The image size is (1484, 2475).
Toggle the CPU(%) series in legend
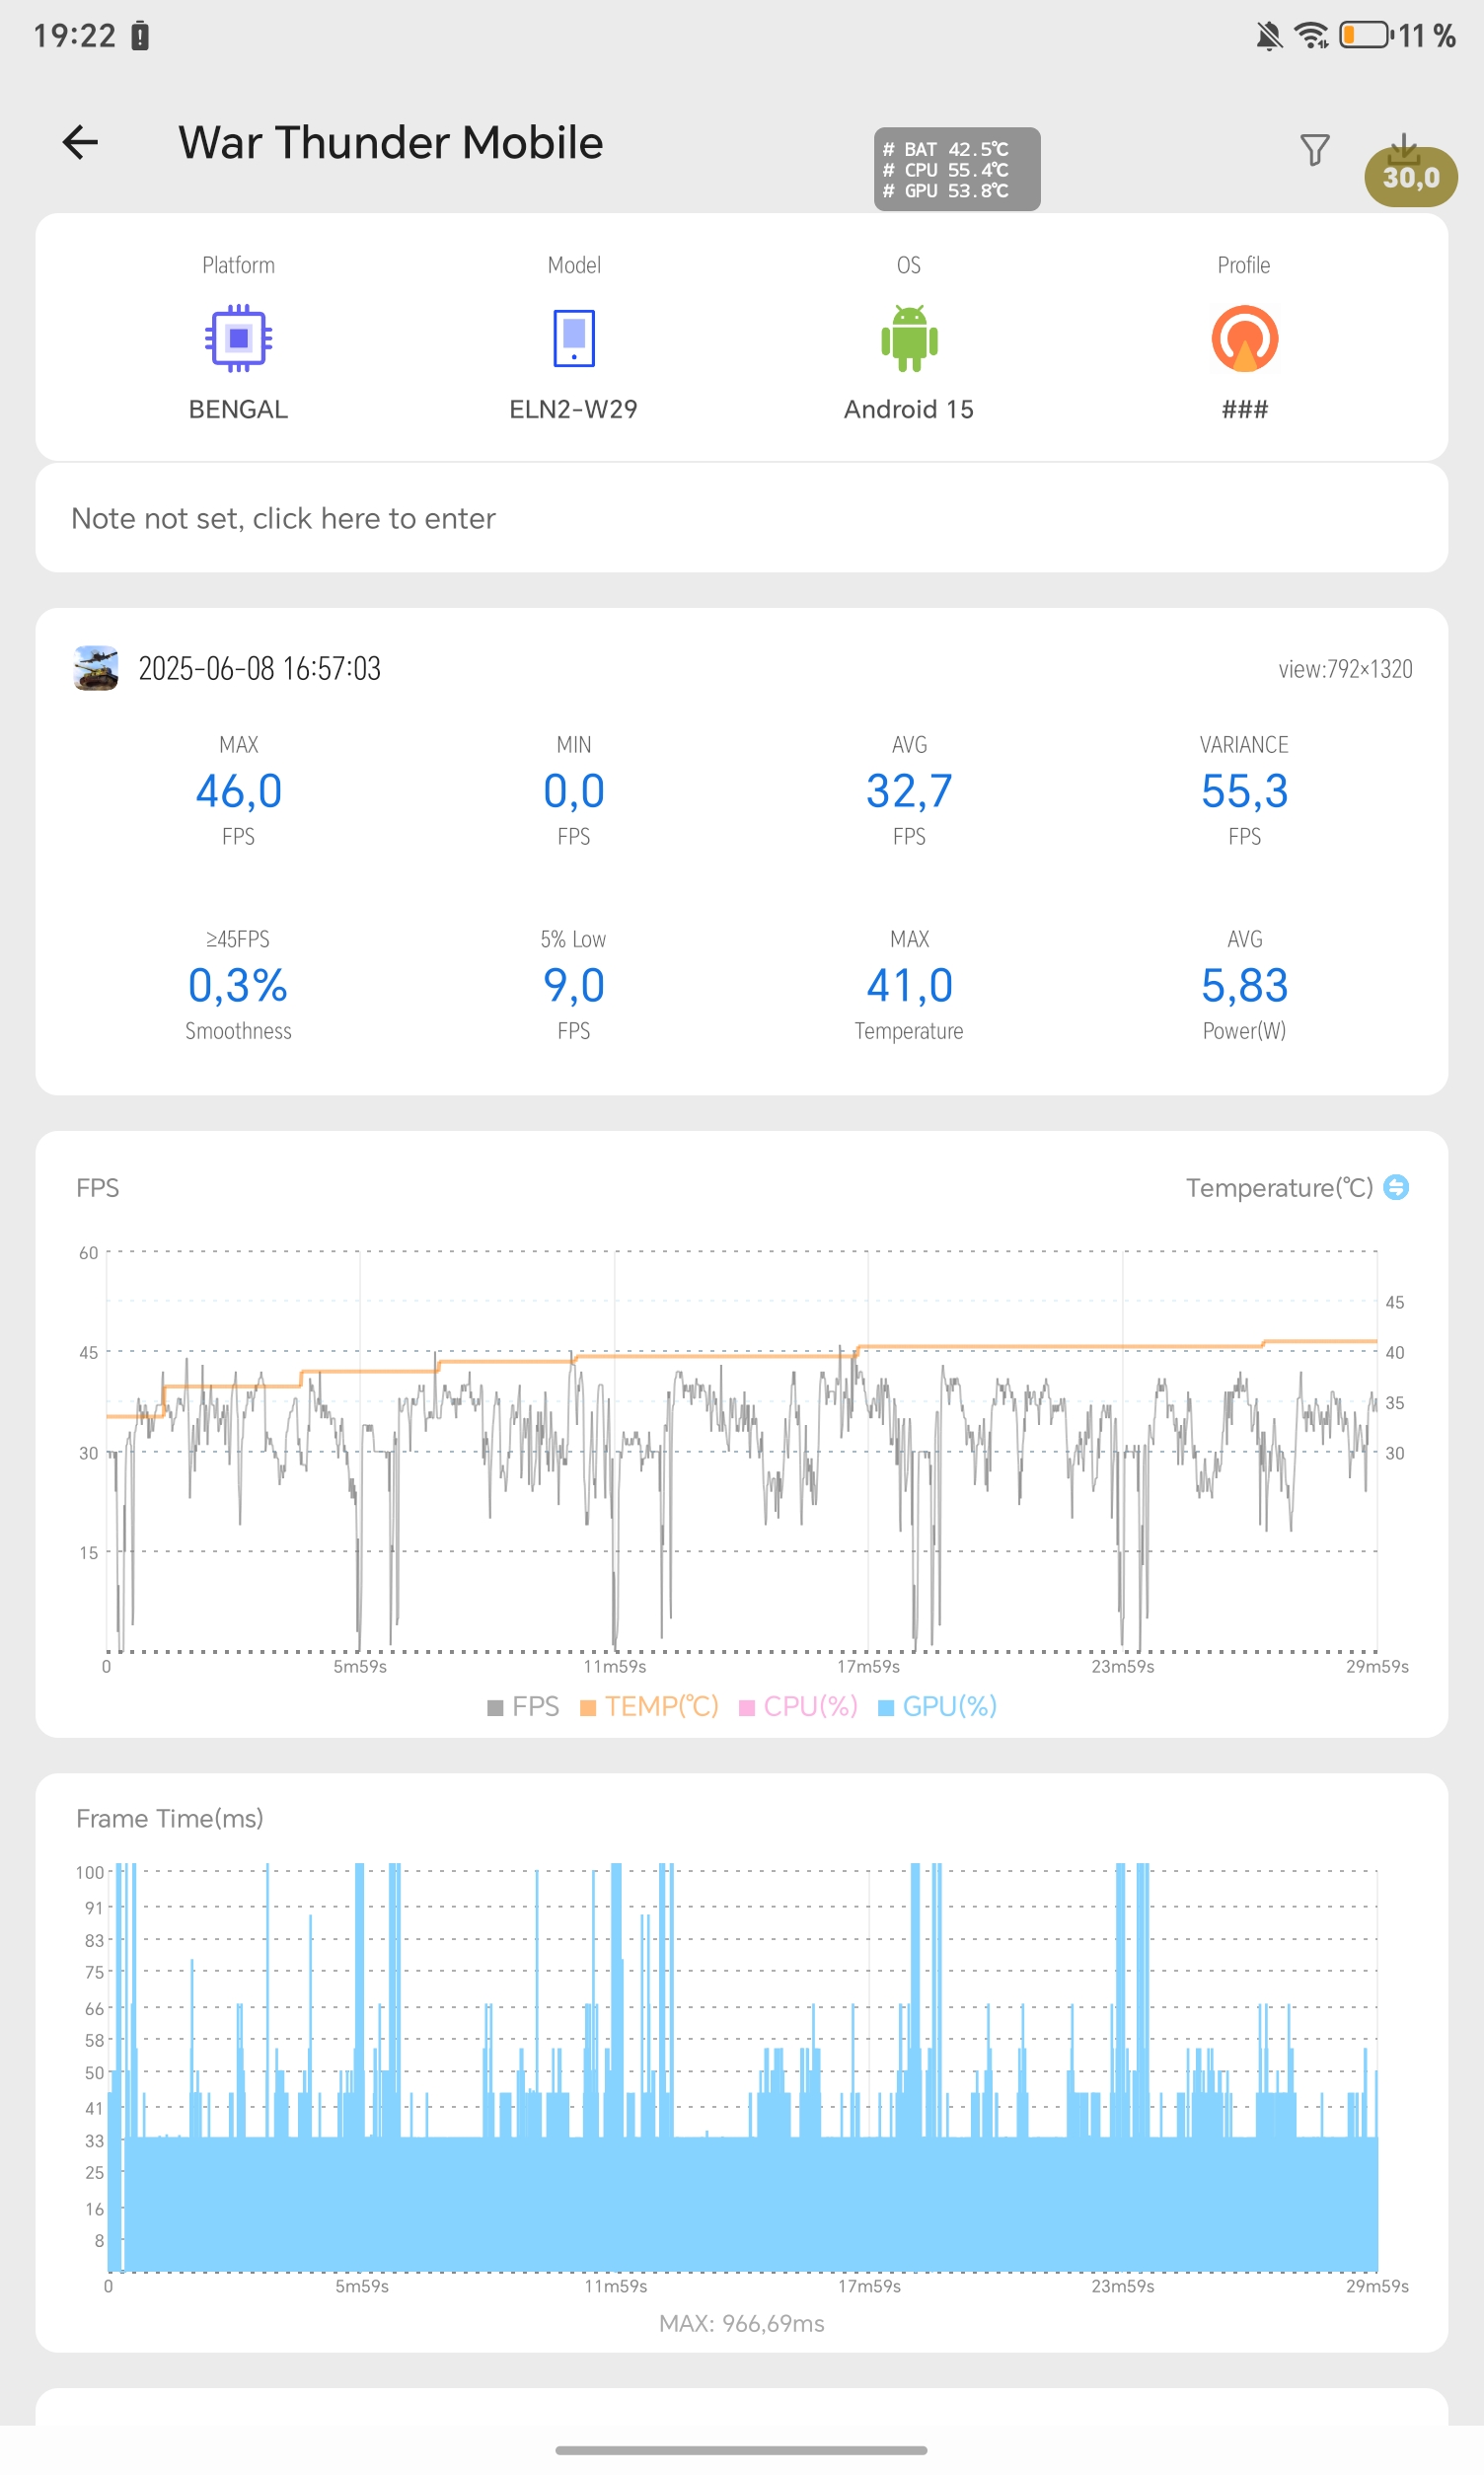tap(798, 1706)
